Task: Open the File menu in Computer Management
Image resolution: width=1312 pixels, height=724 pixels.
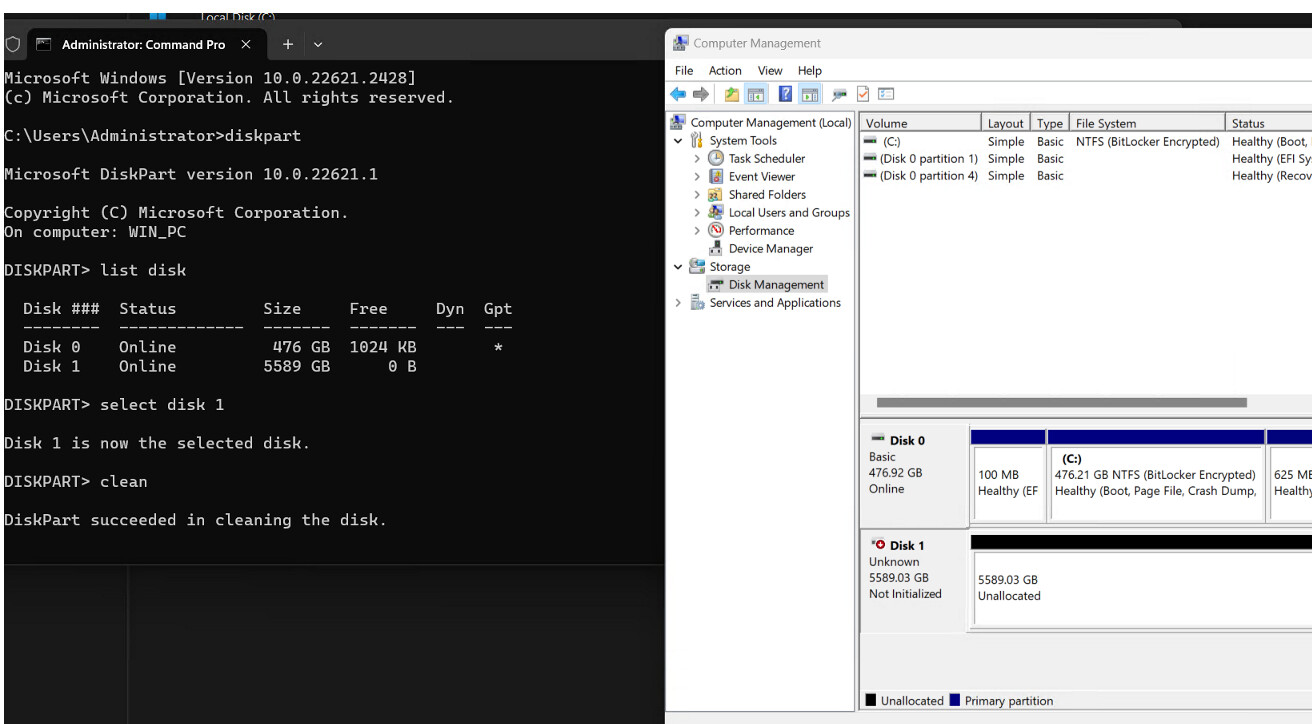Action: click(x=684, y=70)
